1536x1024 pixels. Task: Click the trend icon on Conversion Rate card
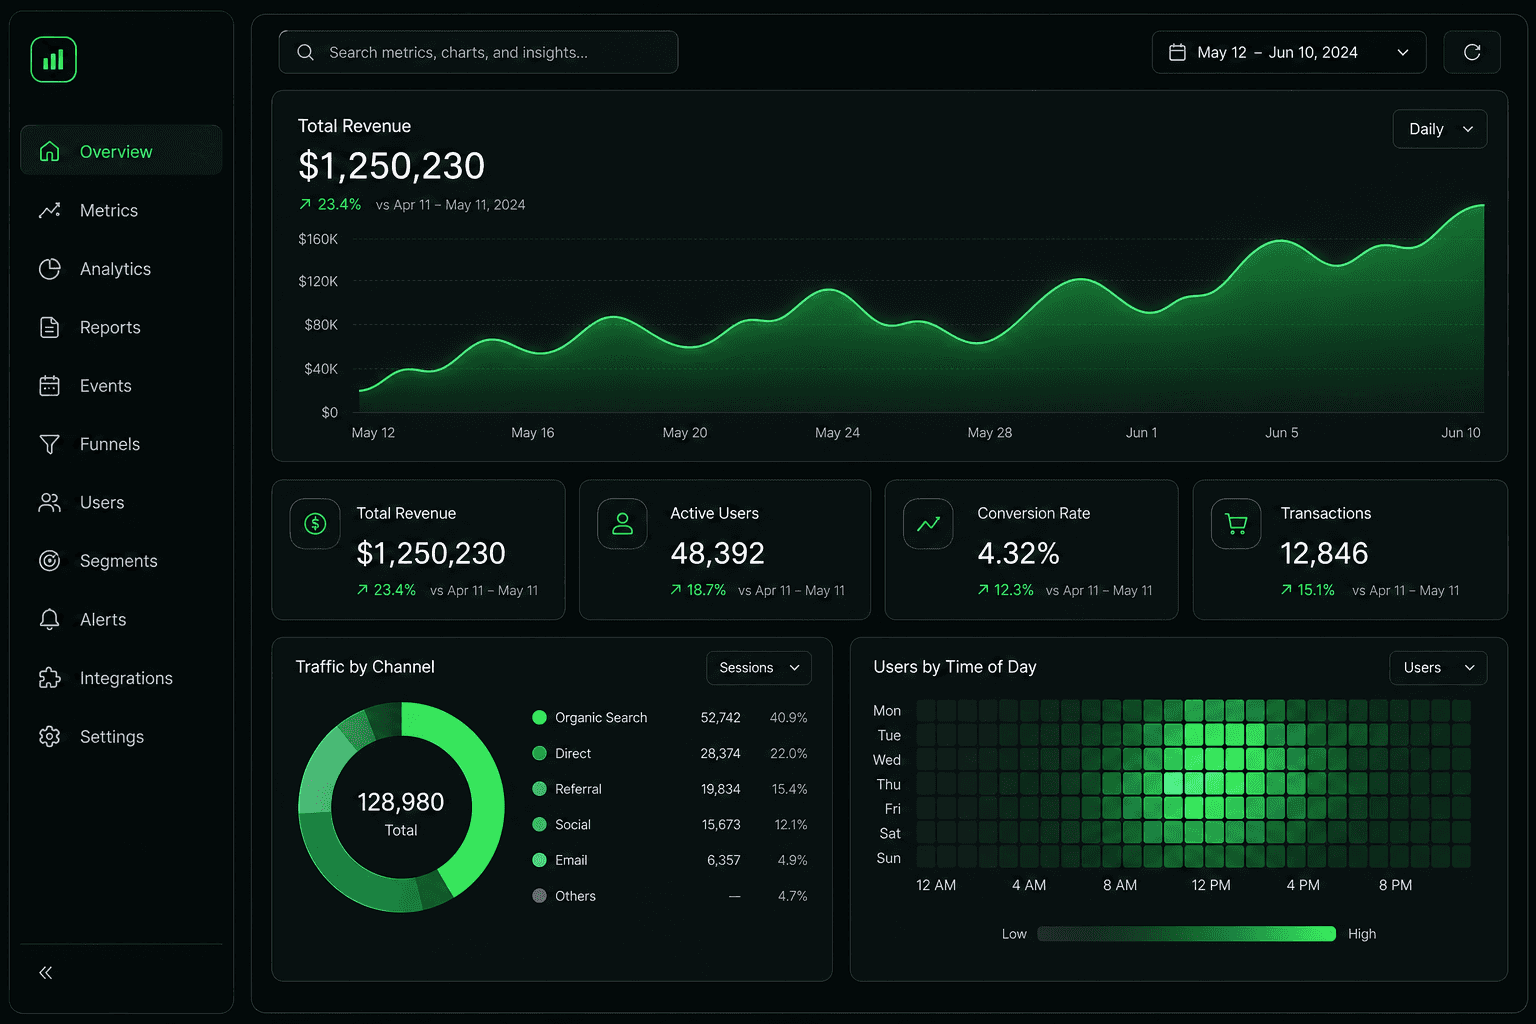[928, 524]
